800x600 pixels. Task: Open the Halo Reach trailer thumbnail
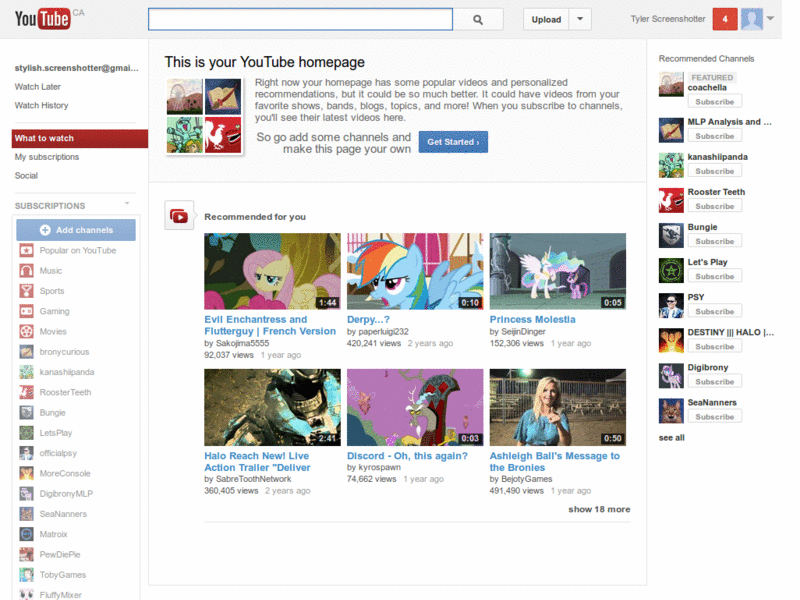272,408
